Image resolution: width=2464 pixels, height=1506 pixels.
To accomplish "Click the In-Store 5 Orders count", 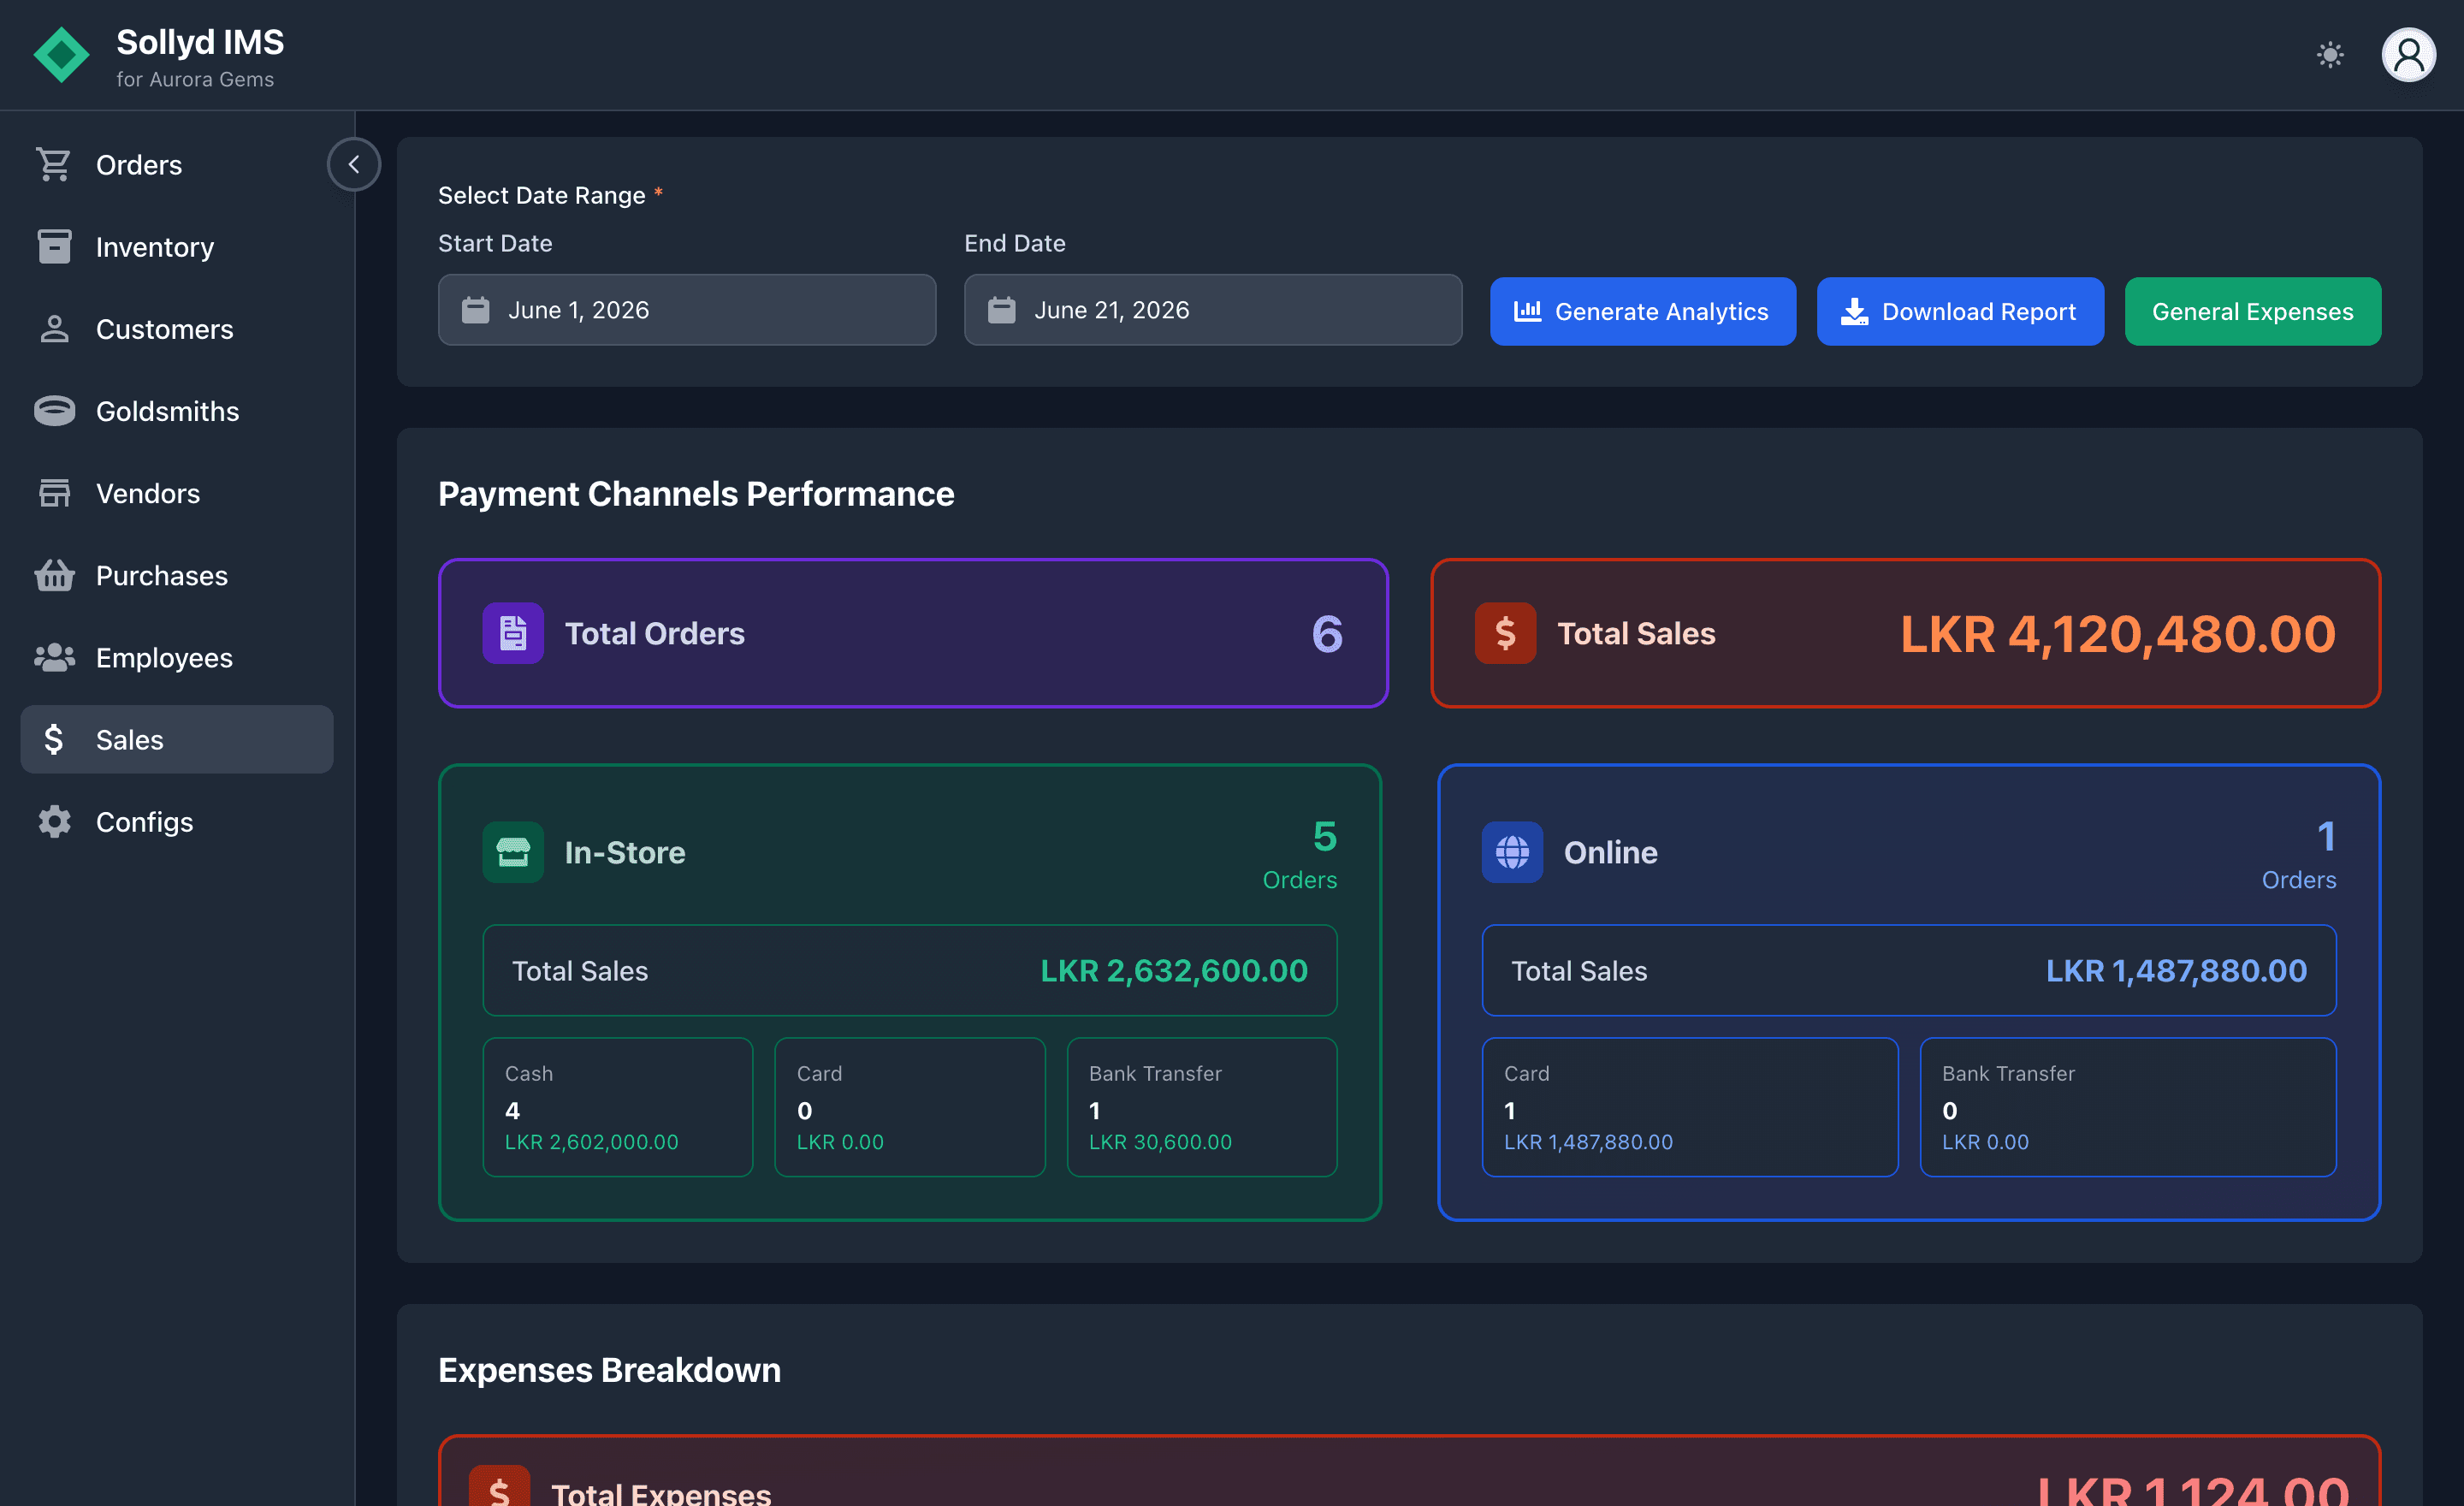I will (x=1300, y=853).
